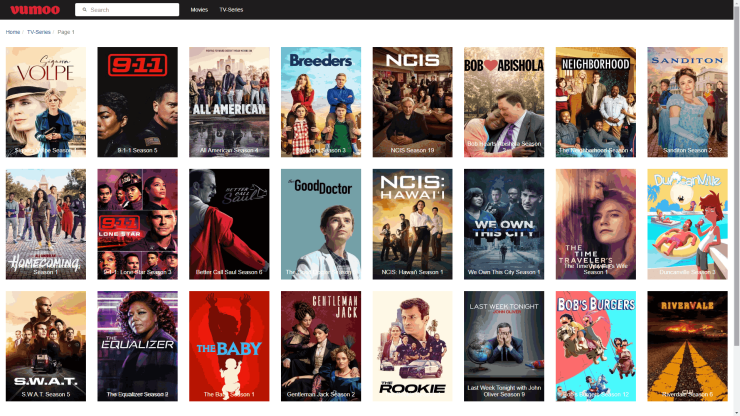Open Homecoming Season 1 poster

coord(46,224)
